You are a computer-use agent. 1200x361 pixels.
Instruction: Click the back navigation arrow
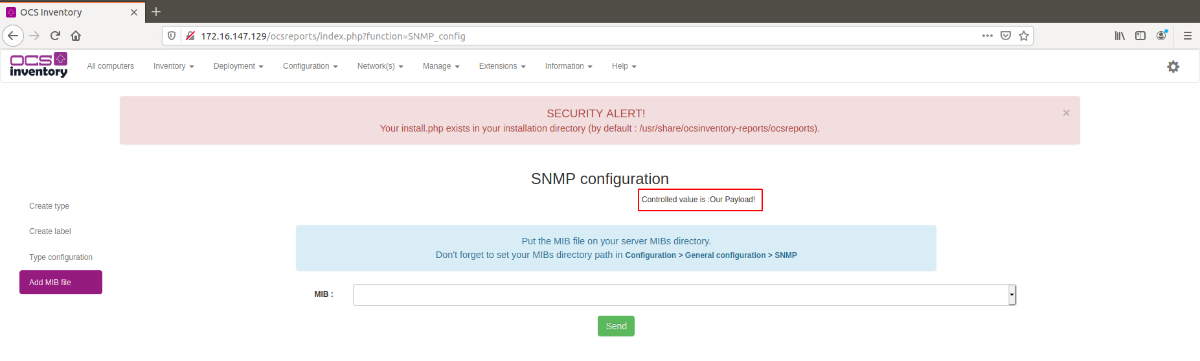(x=14, y=35)
